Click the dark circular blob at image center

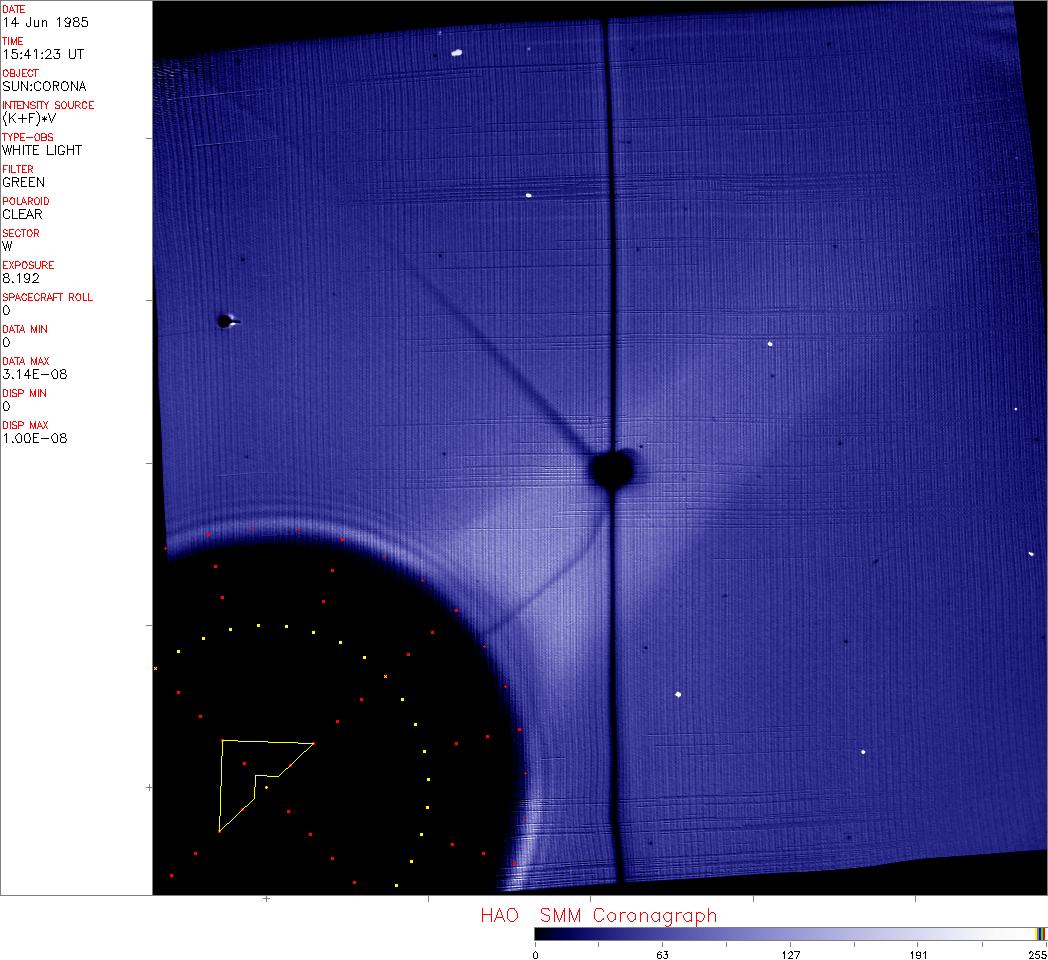(x=612, y=469)
